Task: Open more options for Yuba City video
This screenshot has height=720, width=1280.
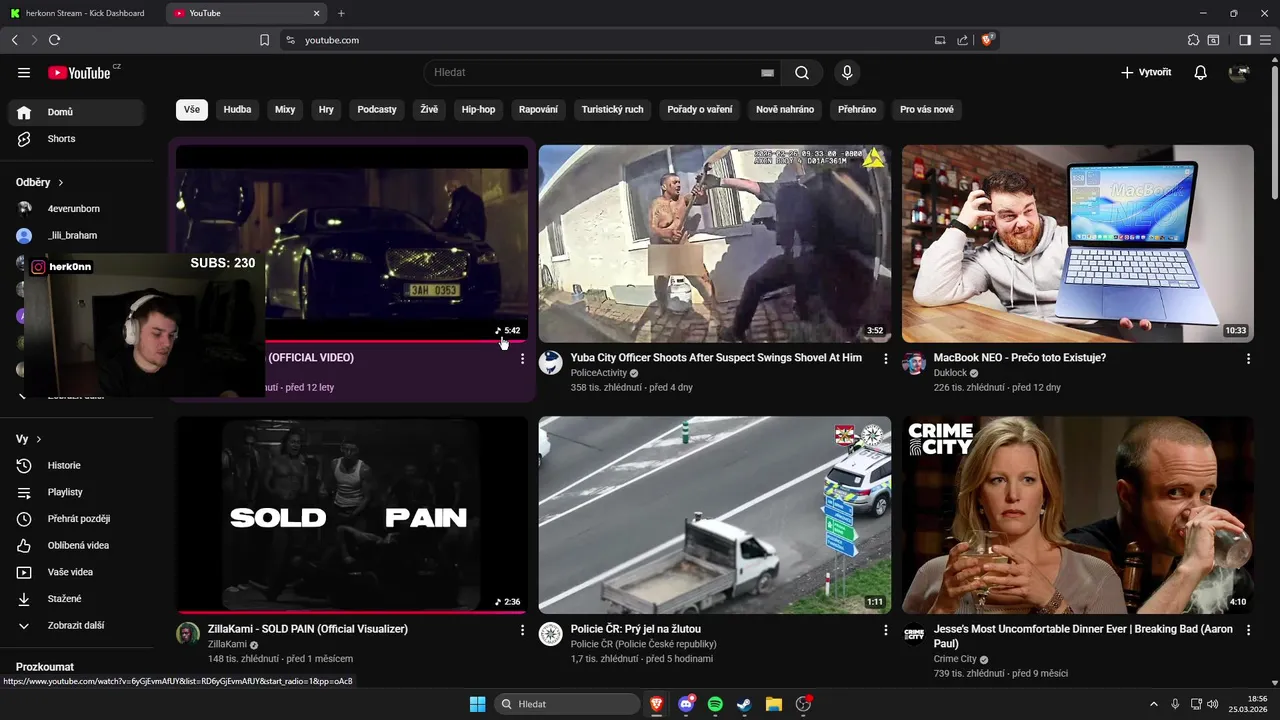Action: point(885,358)
